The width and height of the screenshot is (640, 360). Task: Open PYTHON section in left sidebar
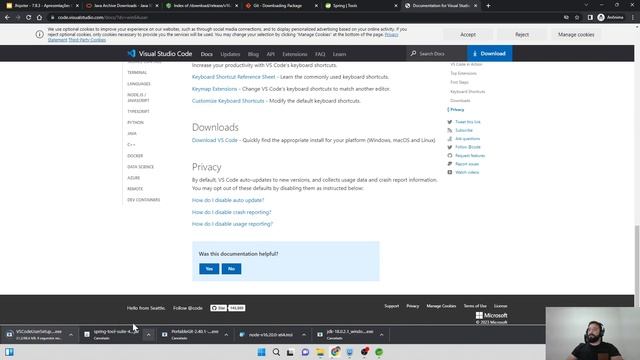[x=136, y=122]
